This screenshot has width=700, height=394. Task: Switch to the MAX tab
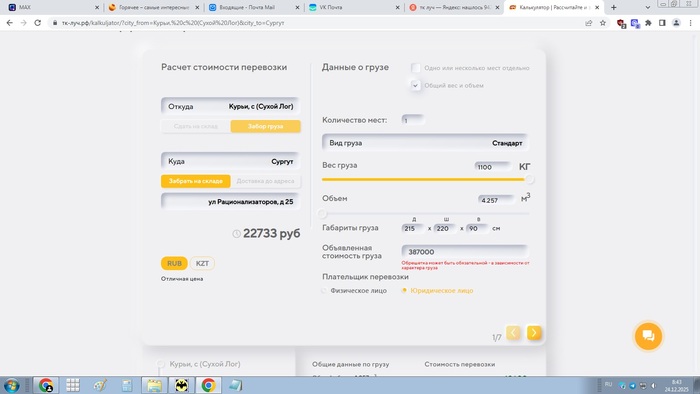click(53, 8)
